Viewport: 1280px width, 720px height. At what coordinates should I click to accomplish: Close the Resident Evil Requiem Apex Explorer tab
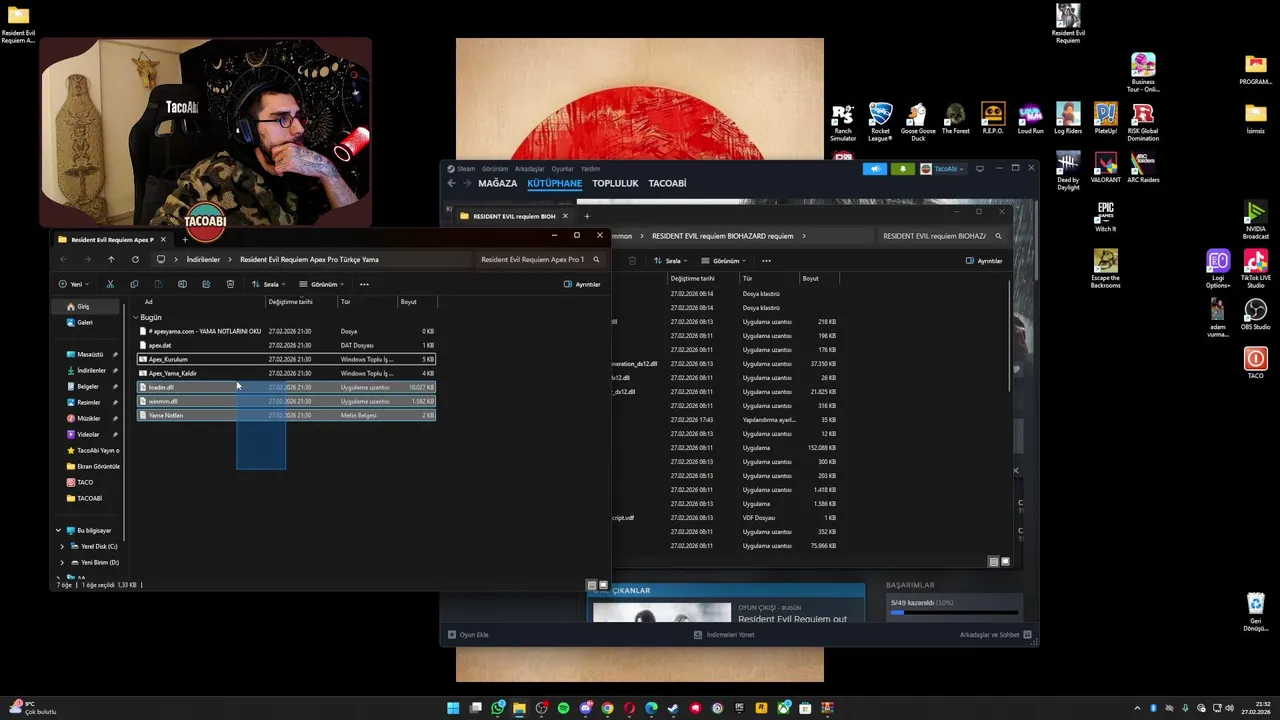[x=163, y=239]
